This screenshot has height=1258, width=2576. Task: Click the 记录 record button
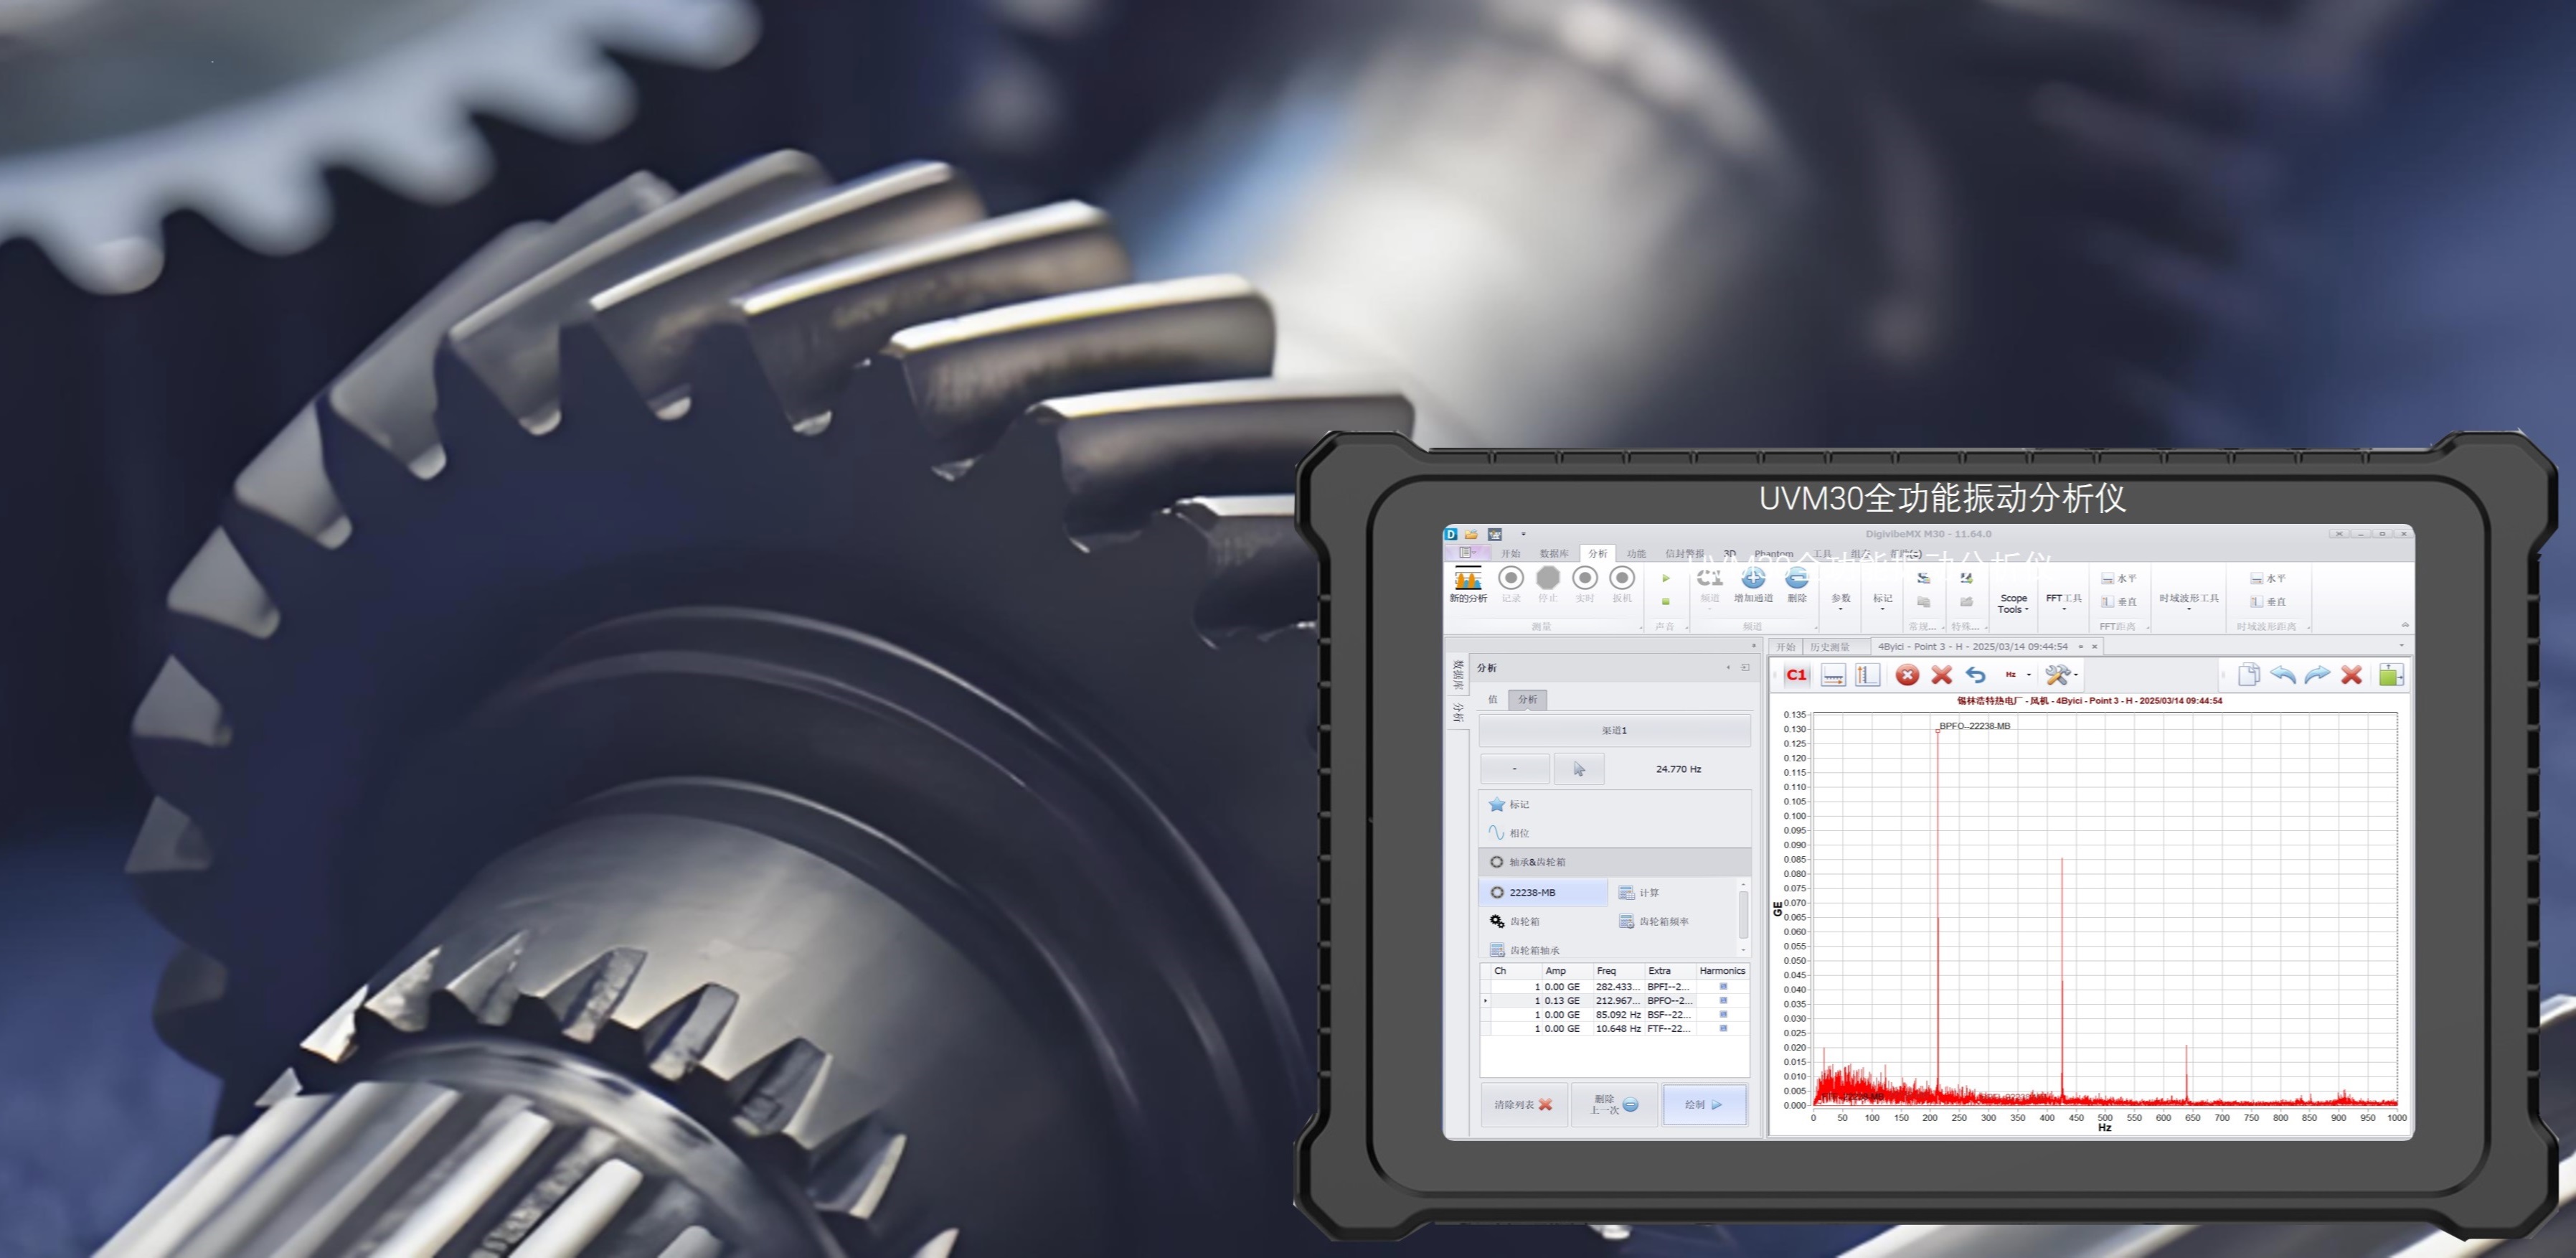click(1511, 585)
